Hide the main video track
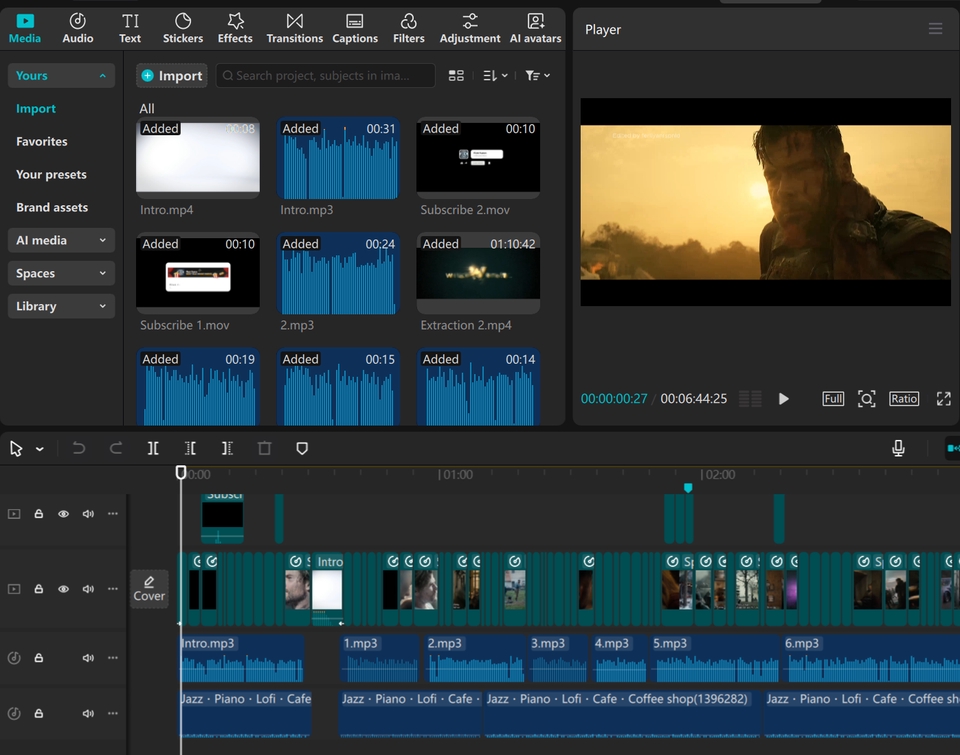Screen dimensions: 960x755 coord(63,589)
